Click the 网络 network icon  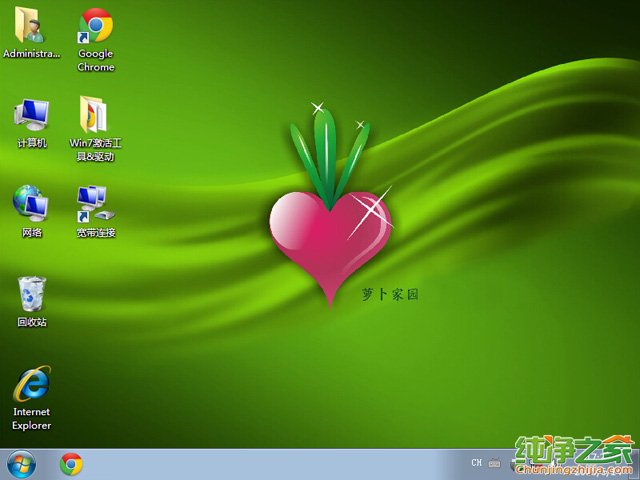[x=31, y=203]
